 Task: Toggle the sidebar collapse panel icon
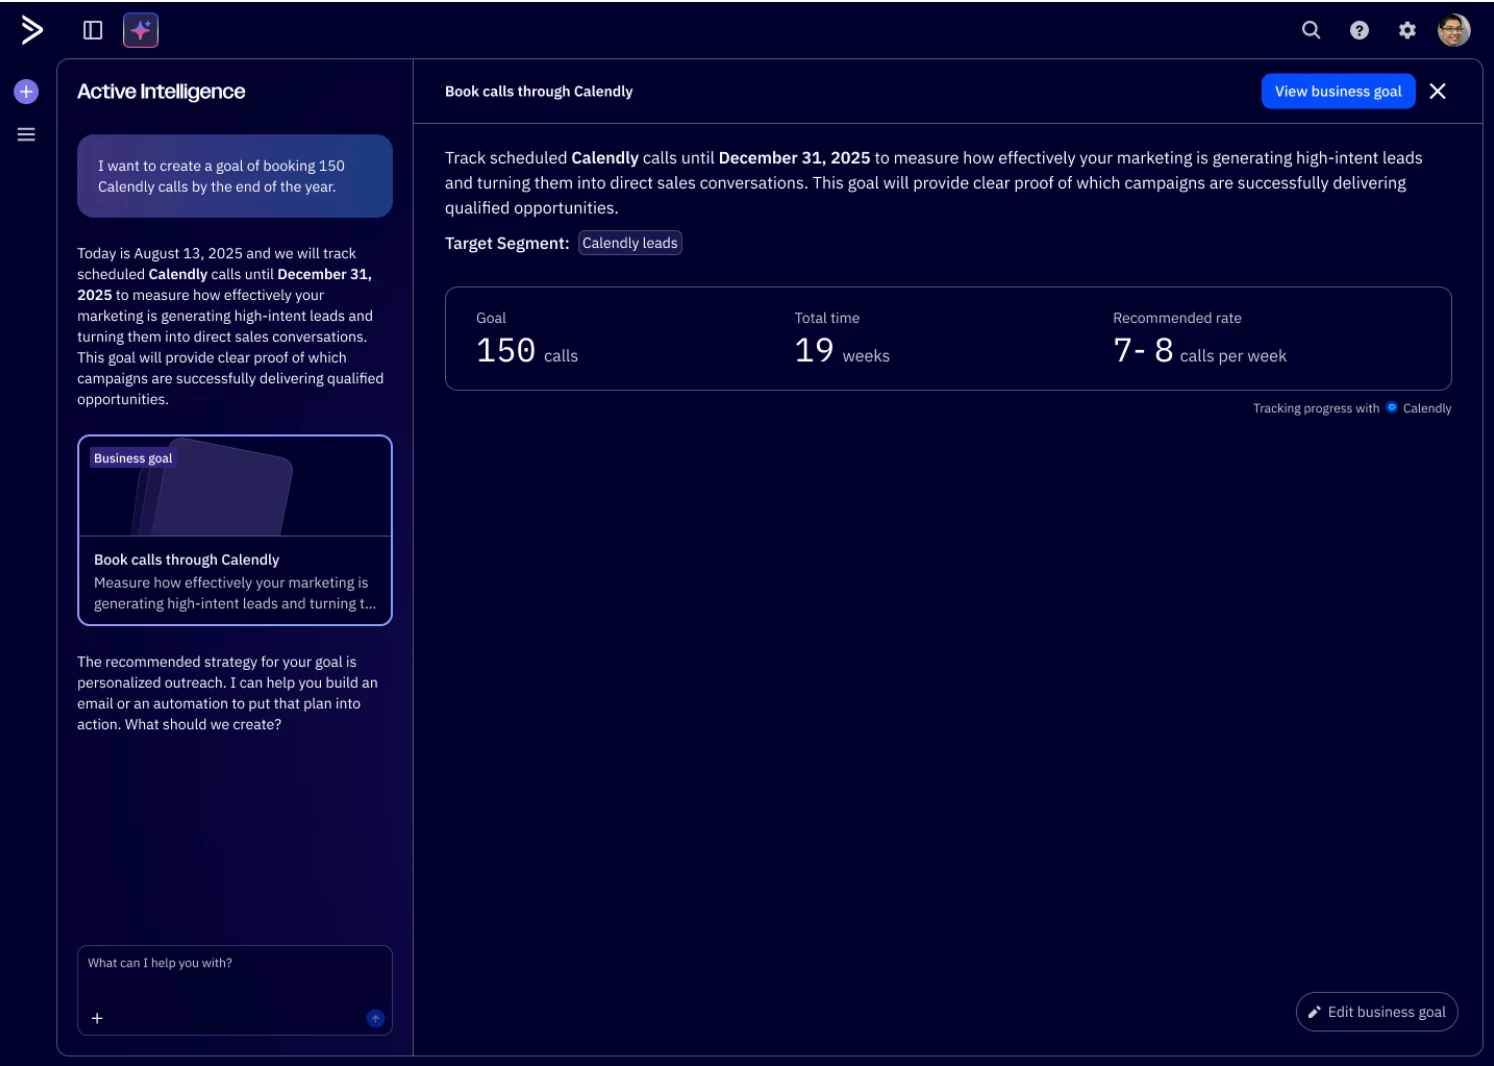pos(93,30)
